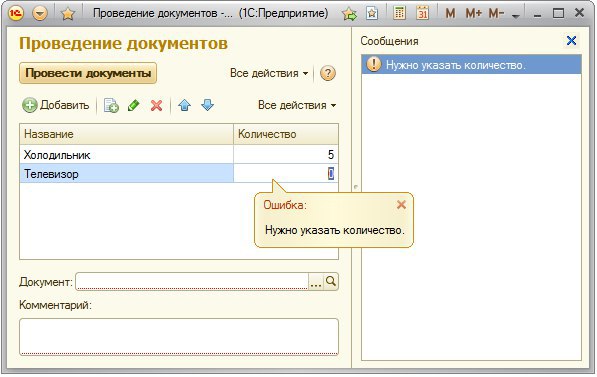Select the Холодильник row
The height and width of the screenshot is (377, 597).
[x=126, y=155]
